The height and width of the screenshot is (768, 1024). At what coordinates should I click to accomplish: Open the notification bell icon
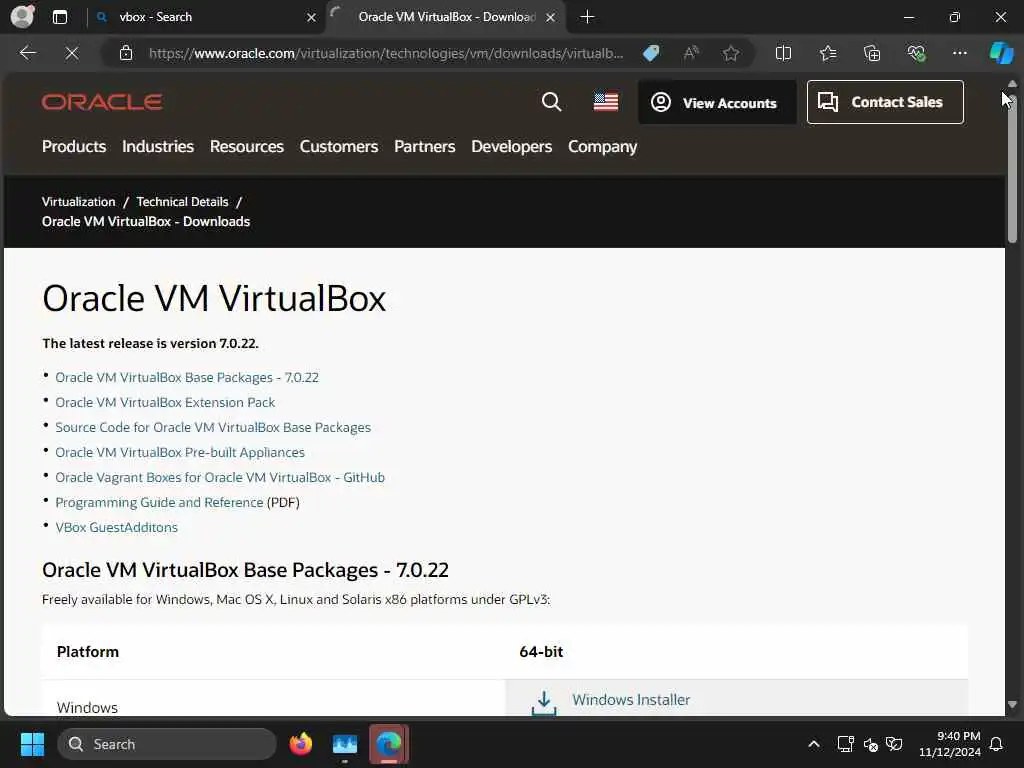pyautogui.click(x=997, y=744)
